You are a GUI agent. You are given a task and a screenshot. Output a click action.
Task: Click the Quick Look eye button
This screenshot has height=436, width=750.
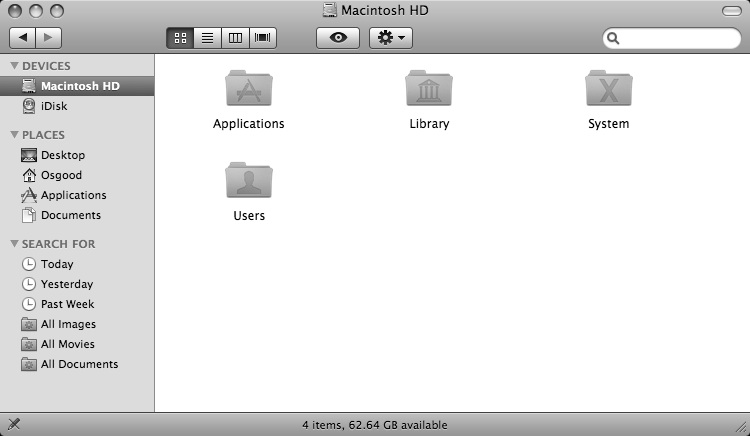338,38
